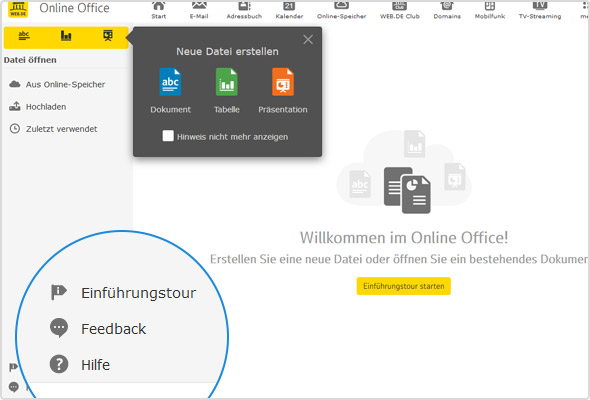Viewport: 590px width, 400px height.
Task: Click the help question mark icon
Action: [59, 364]
